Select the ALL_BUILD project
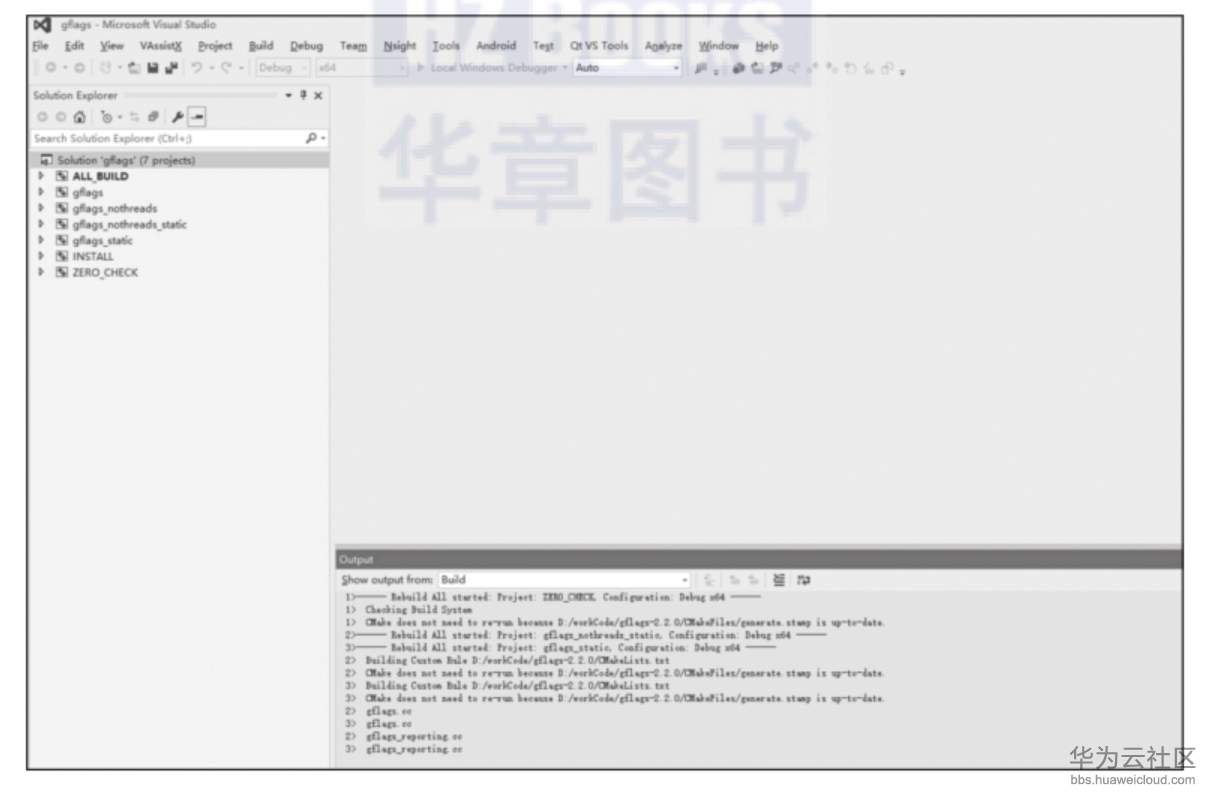The width and height of the screenshot is (1216, 805). coord(101,176)
